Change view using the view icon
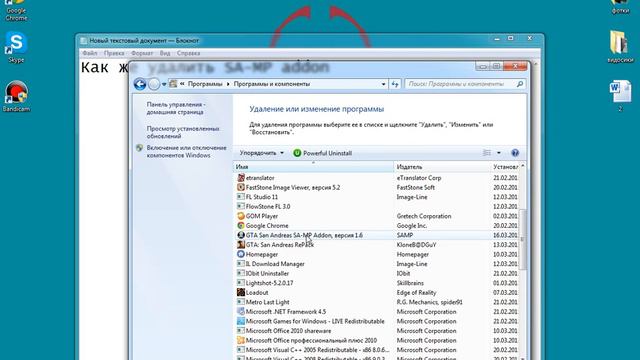This screenshot has width=640, height=360. pyautogui.click(x=487, y=153)
